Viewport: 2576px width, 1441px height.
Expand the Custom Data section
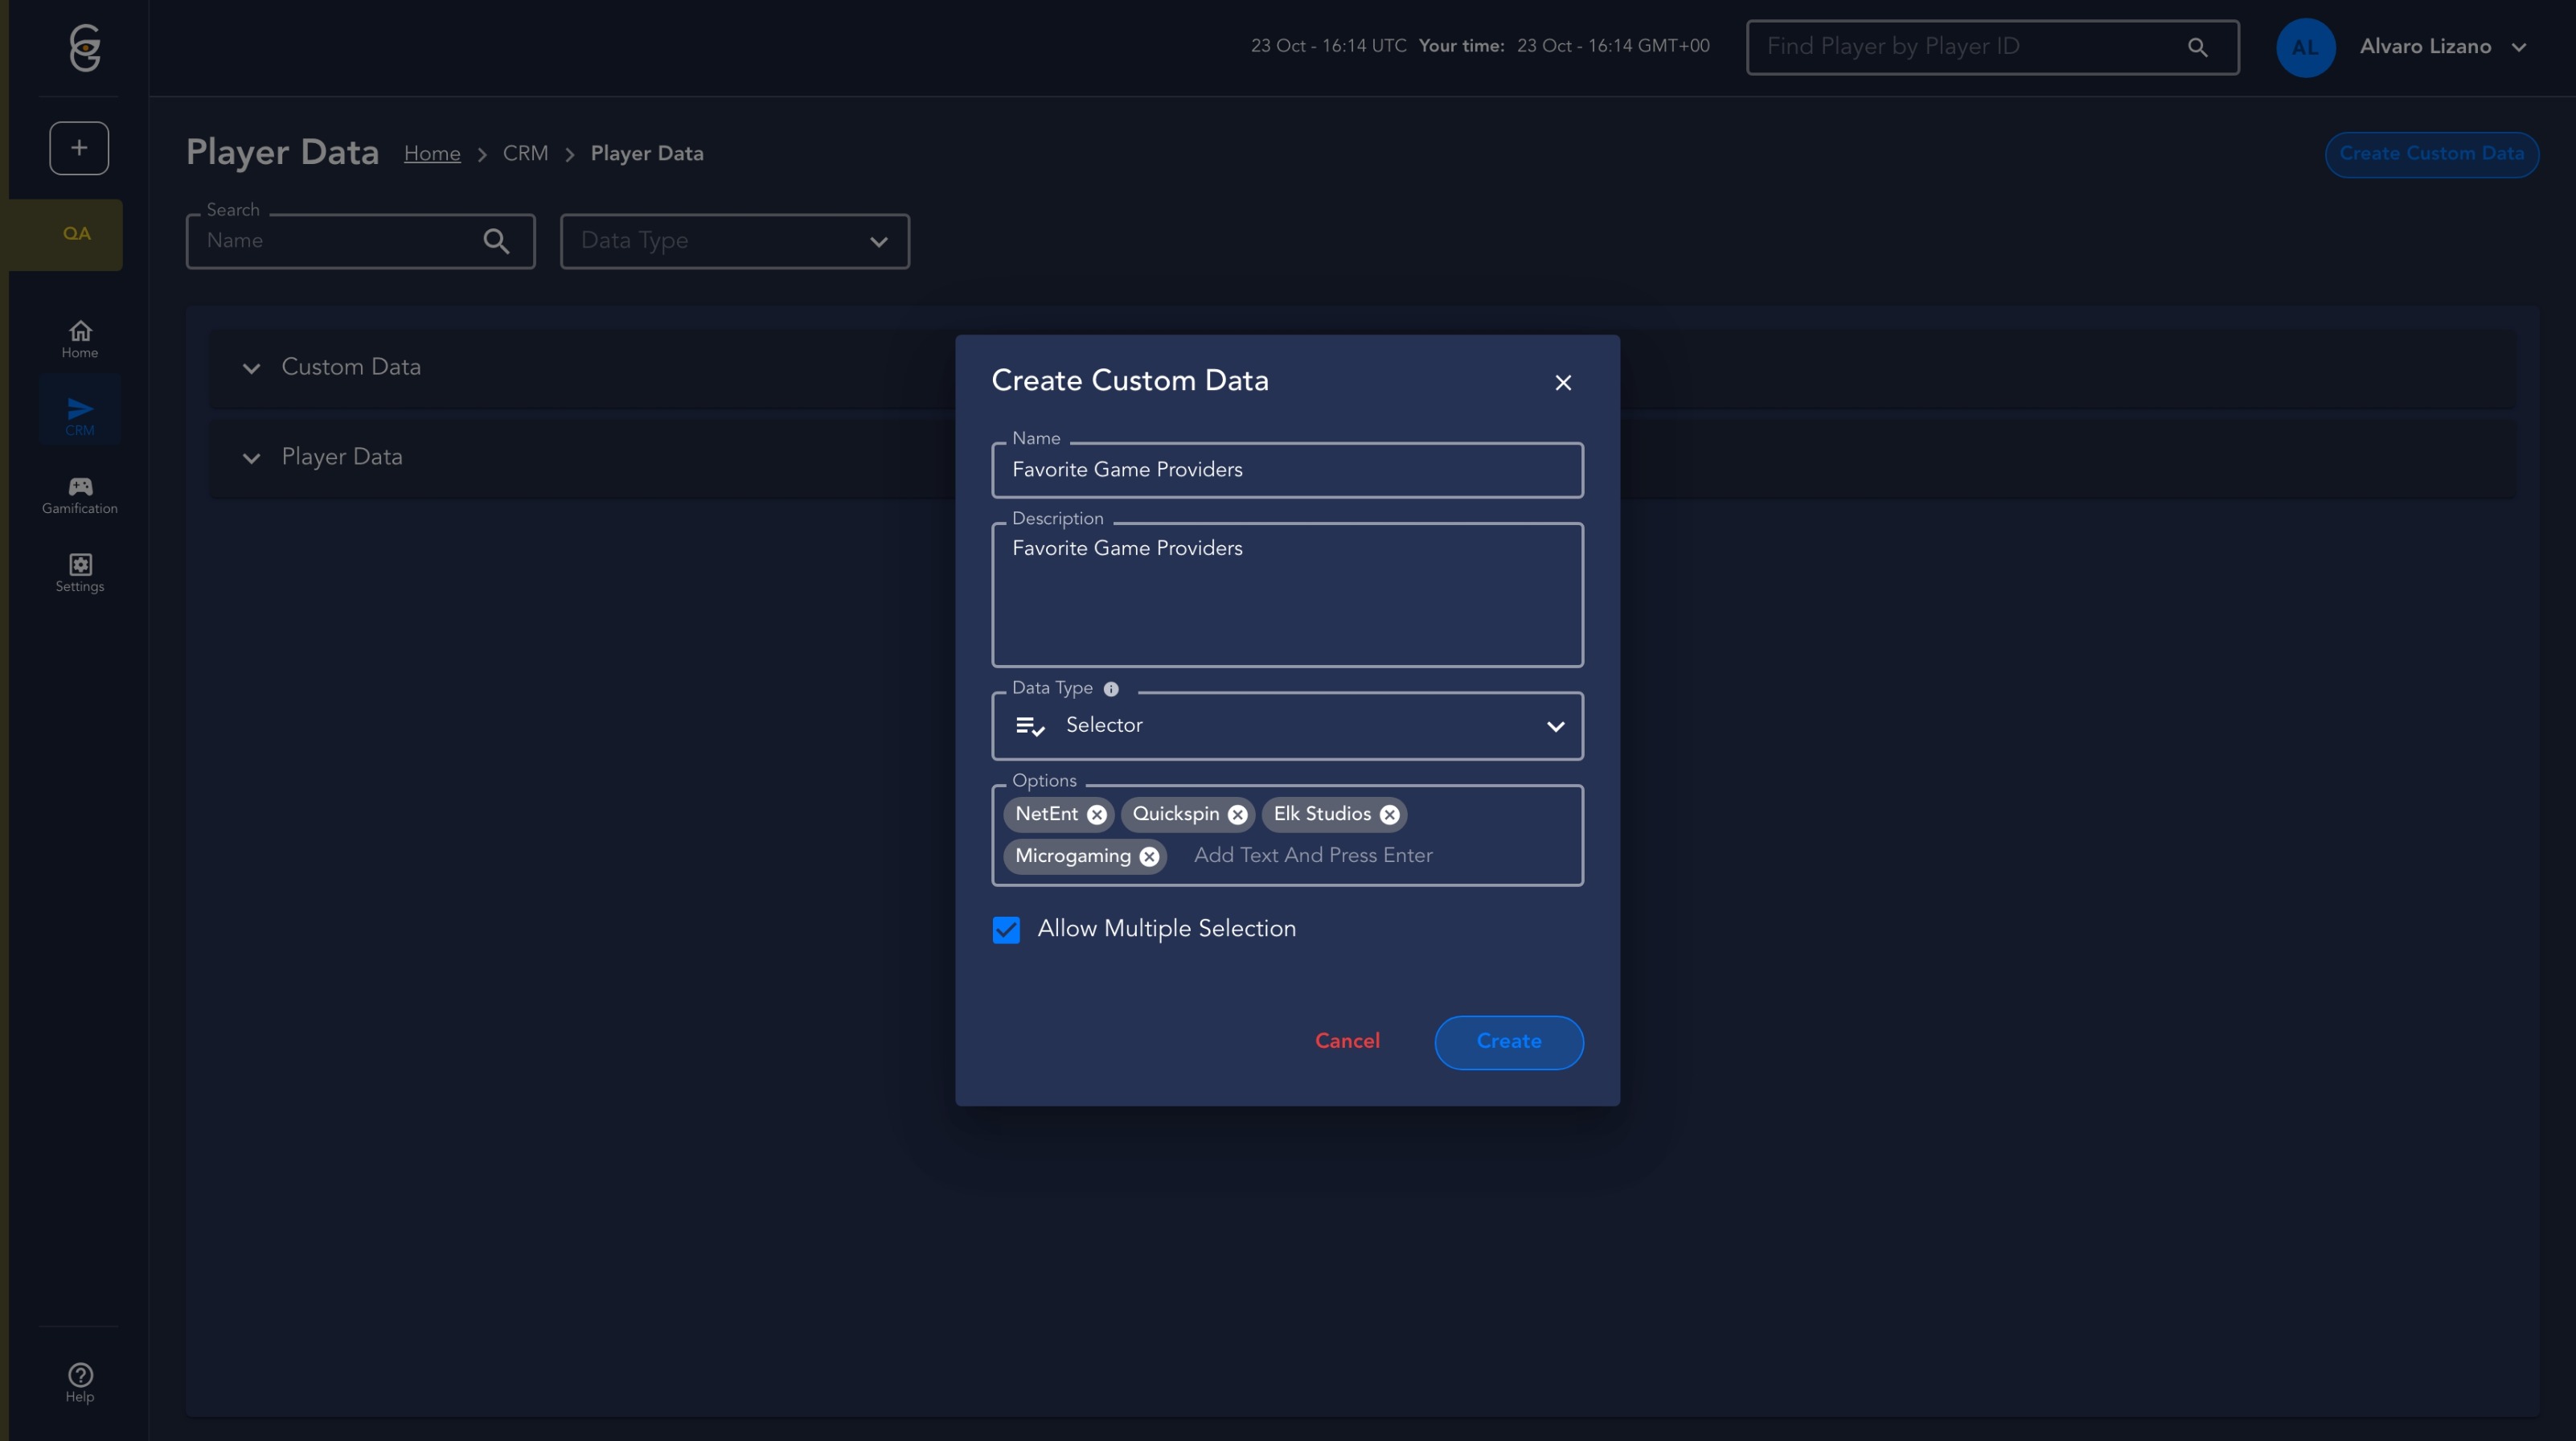pyautogui.click(x=251, y=368)
